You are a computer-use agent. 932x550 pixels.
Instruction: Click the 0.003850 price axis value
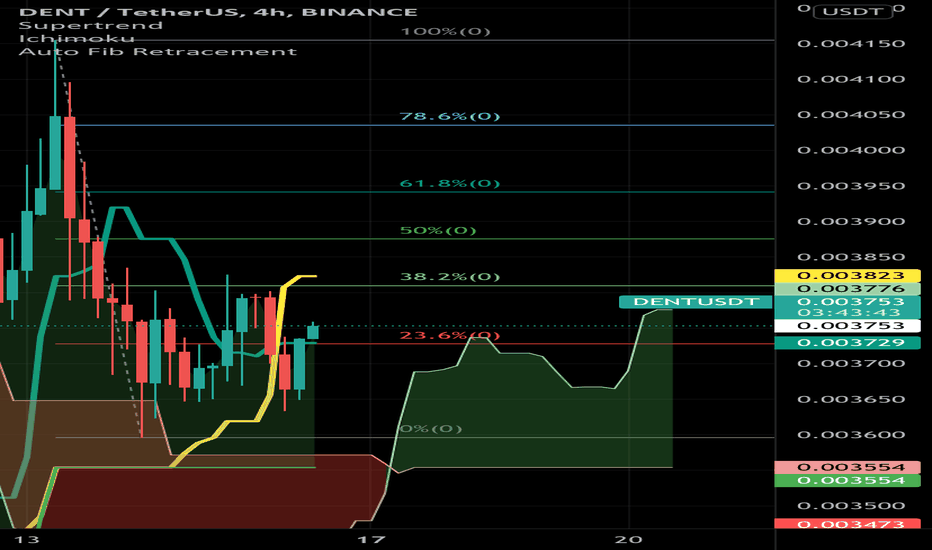point(851,257)
